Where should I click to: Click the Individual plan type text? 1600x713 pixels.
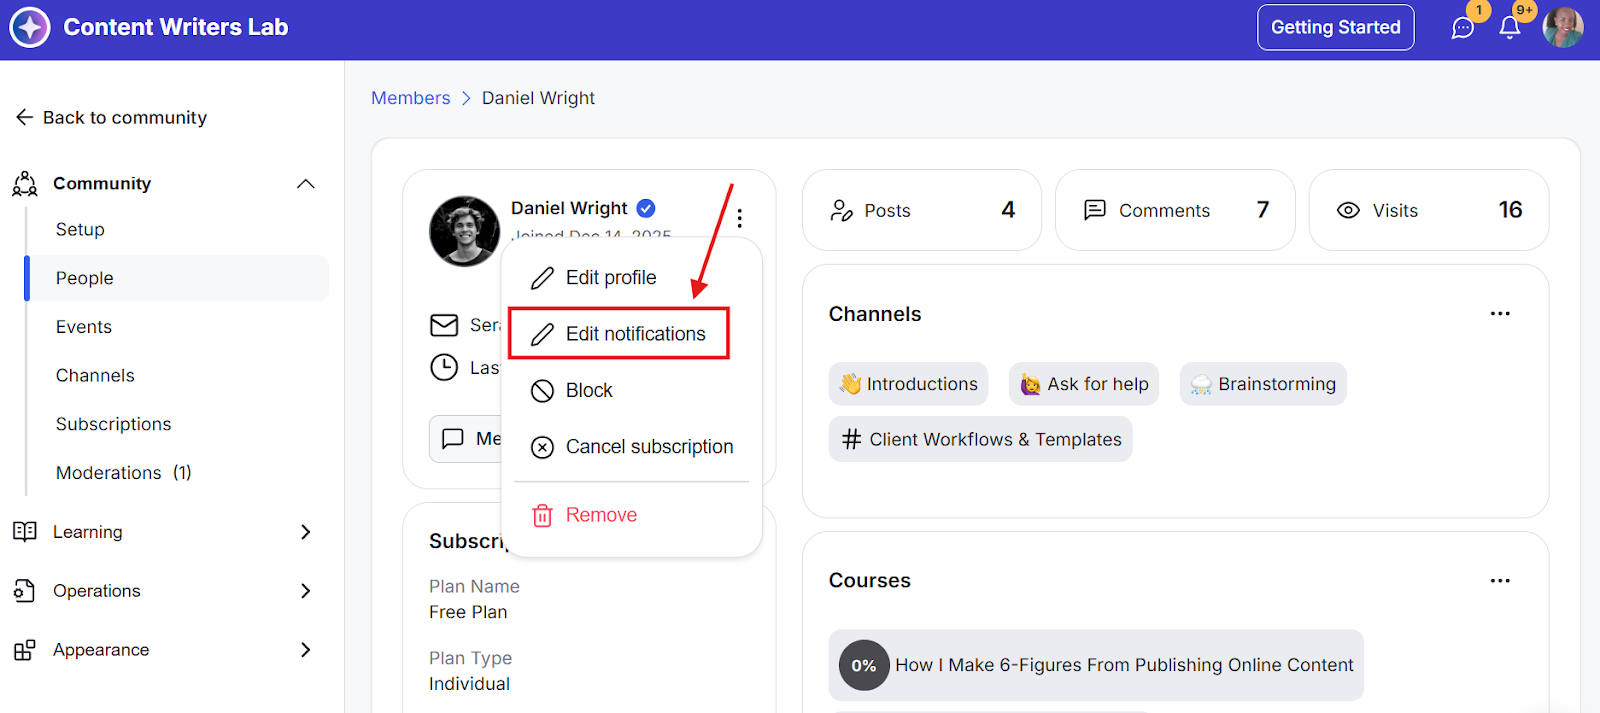pyautogui.click(x=469, y=684)
